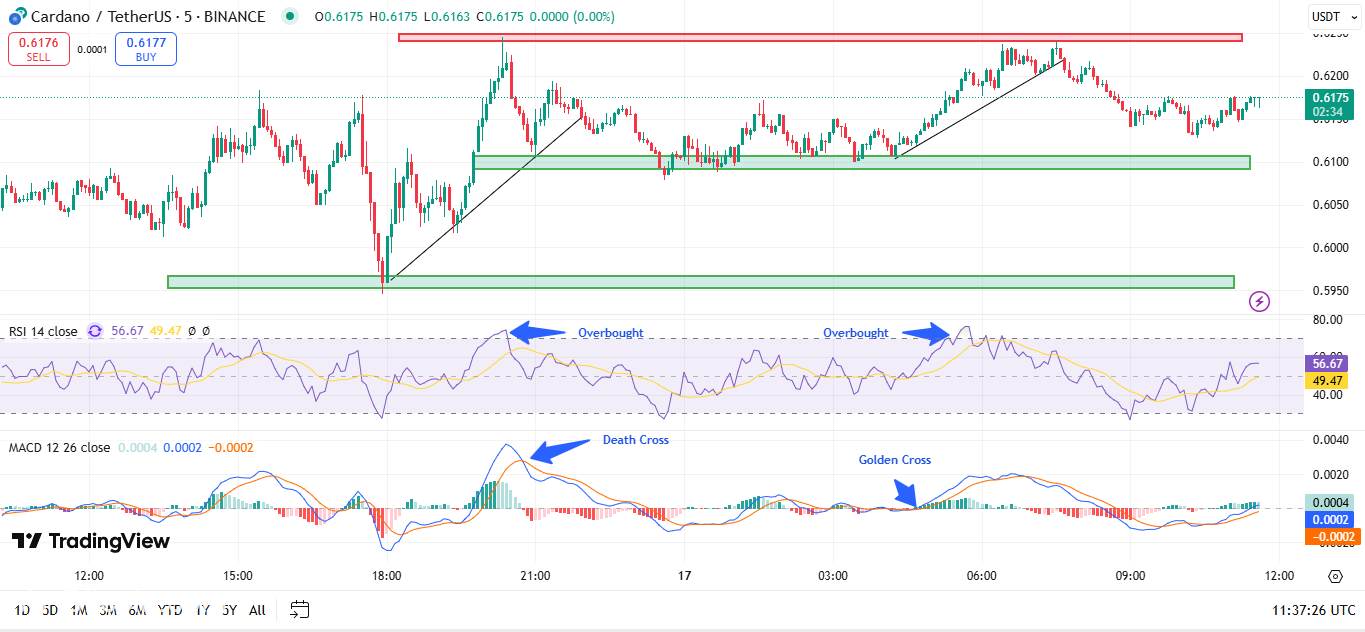
Task: Open chart settings target icon near time axis
Action: pyautogui.click(x=1335, y=576)
